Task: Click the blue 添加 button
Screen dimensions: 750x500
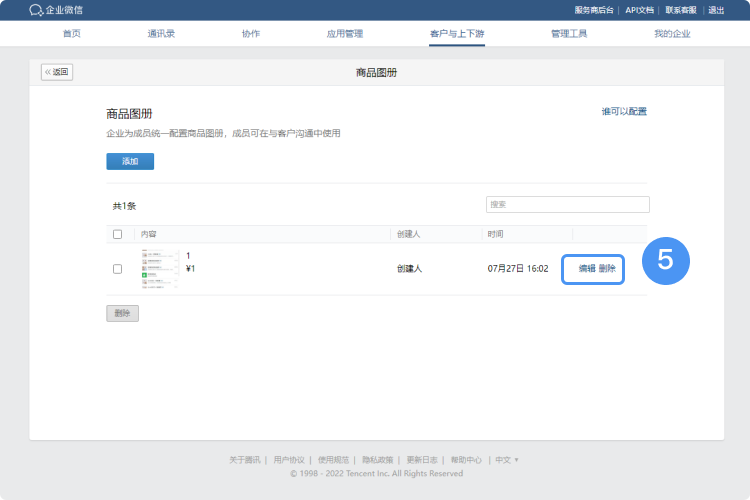Action: [x=130, y=161]
